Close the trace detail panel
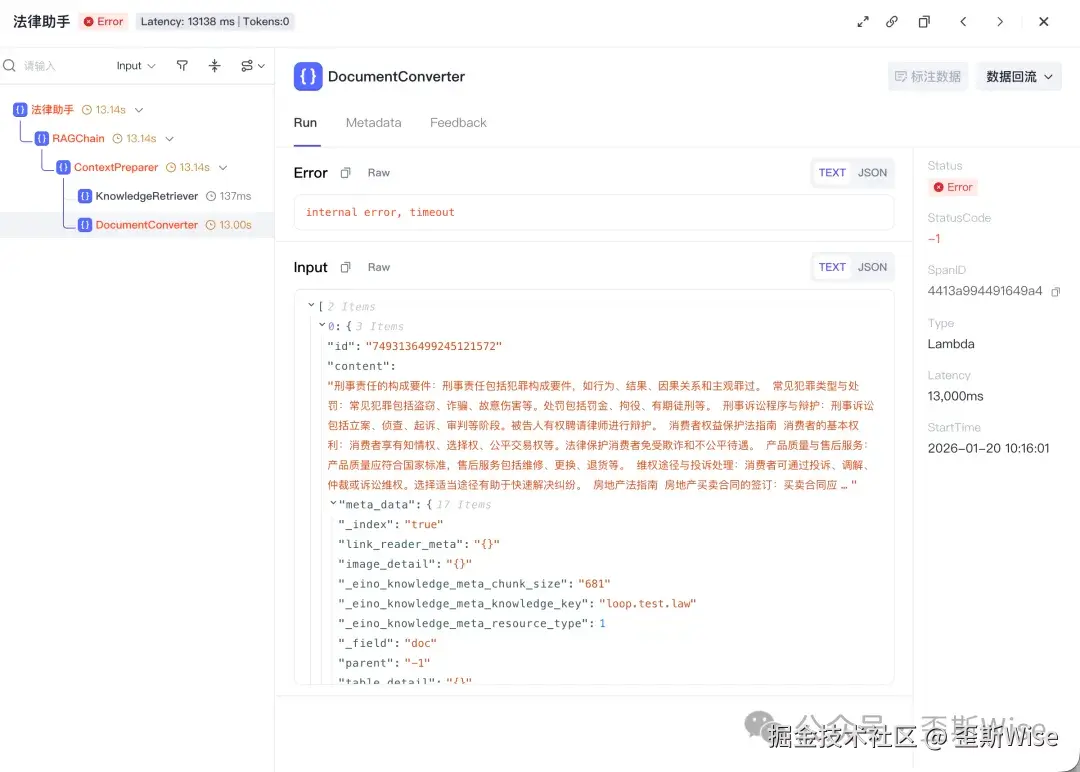Image resolution: width=1080 pixels, height=772 pixels. click(x=1043, y=22)
